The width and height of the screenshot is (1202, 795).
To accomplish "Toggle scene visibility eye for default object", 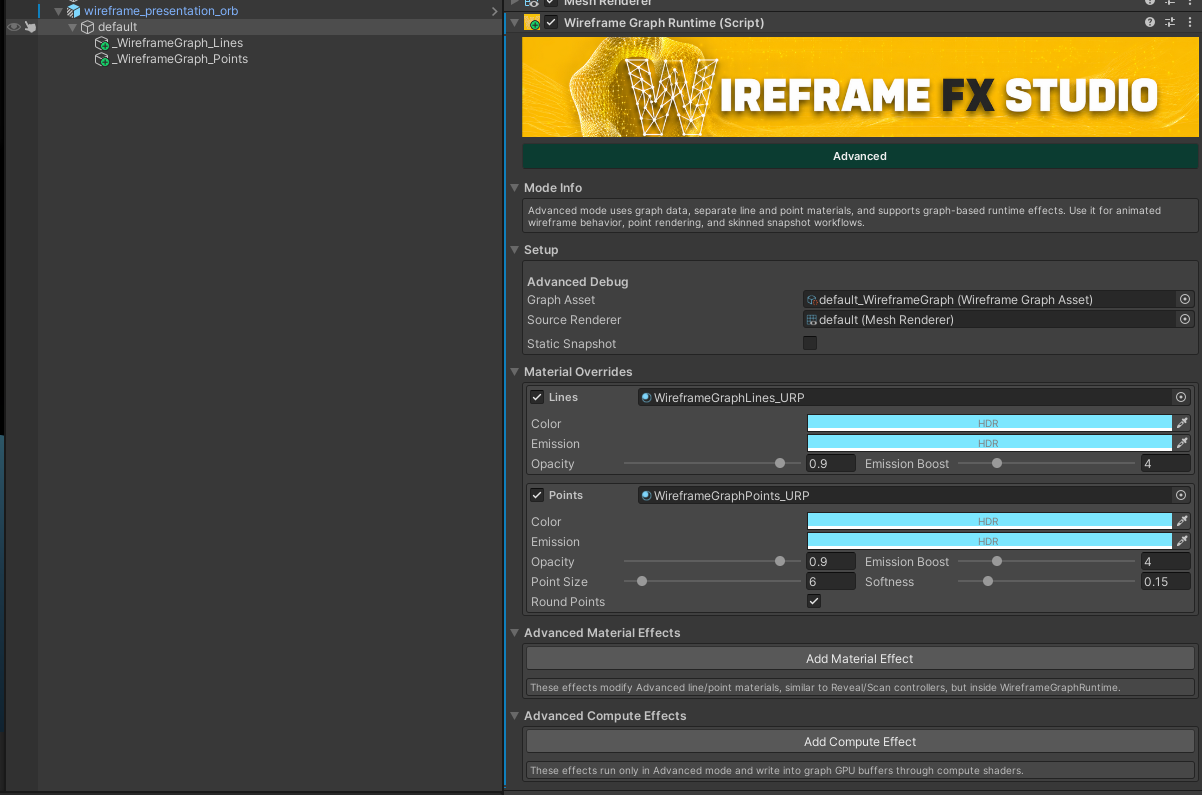I will point(14,27).
